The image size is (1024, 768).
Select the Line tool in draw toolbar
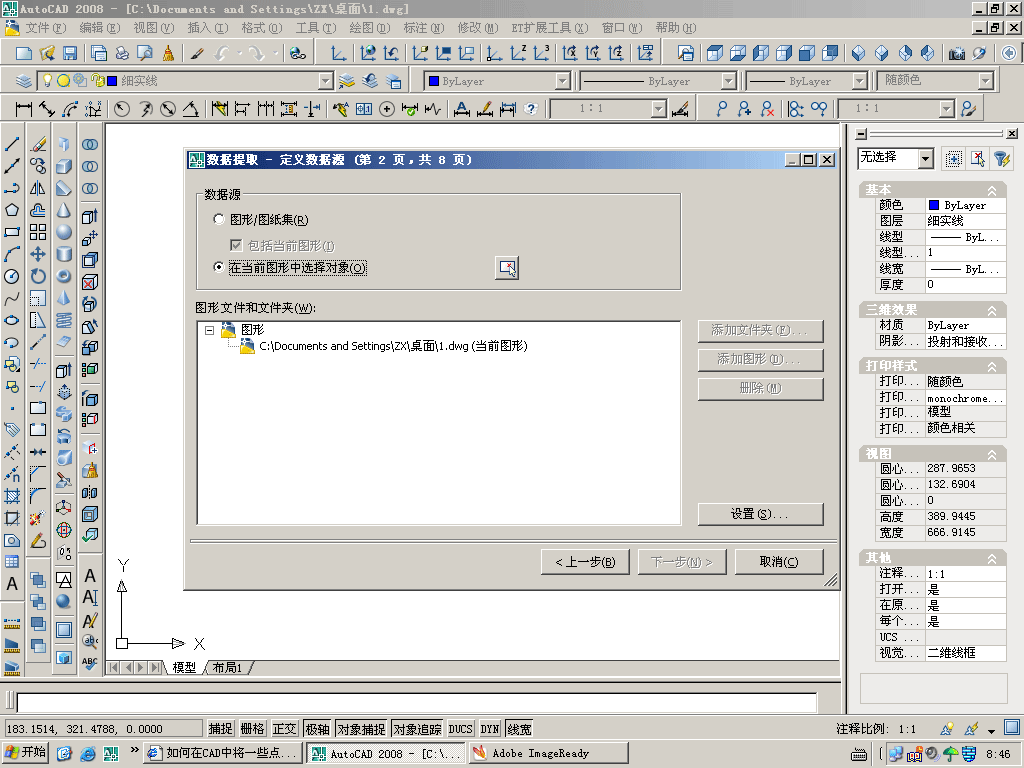click(x=12, y=144)
